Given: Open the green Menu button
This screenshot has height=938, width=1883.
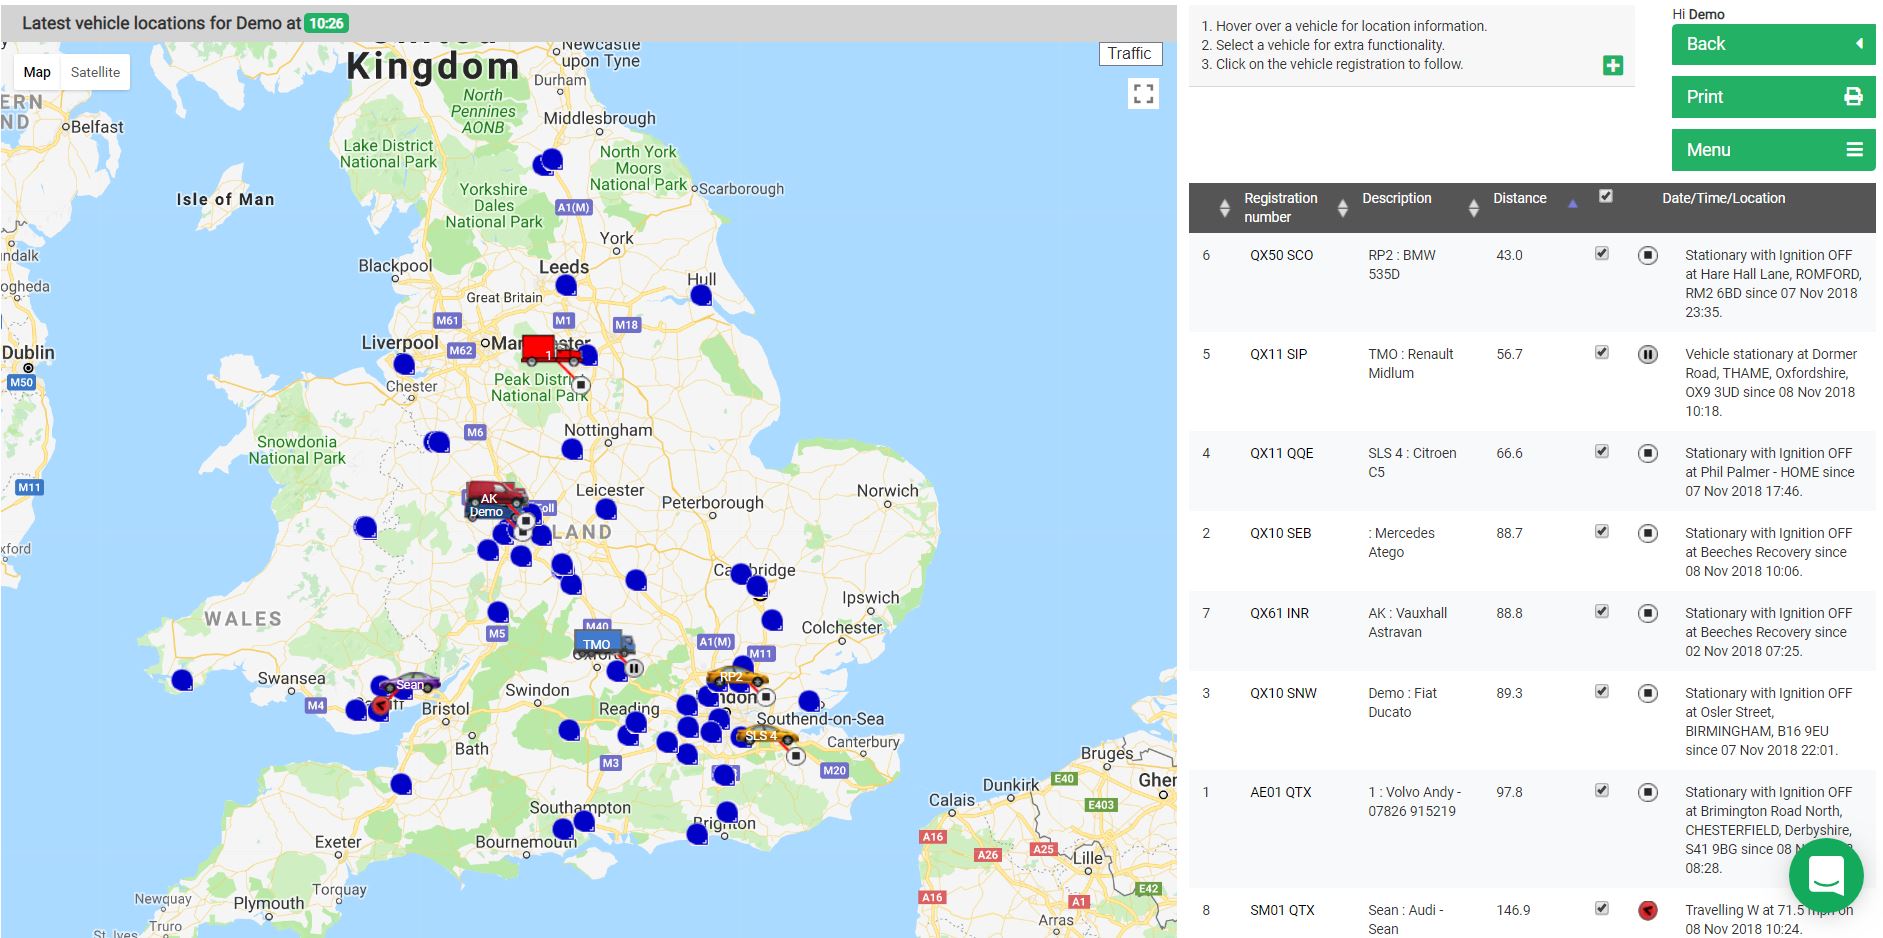Looking at the screenshot, I should pos(1772,150).
